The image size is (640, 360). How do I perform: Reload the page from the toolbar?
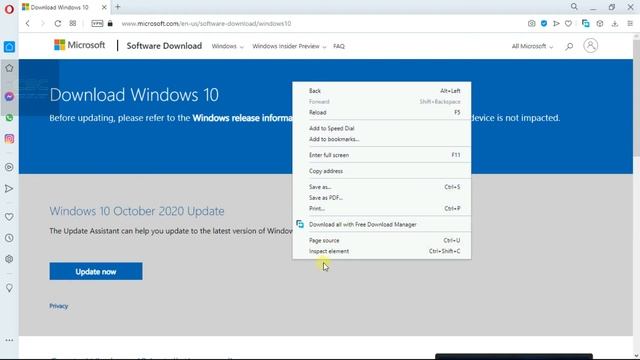(x=58, y=24)
